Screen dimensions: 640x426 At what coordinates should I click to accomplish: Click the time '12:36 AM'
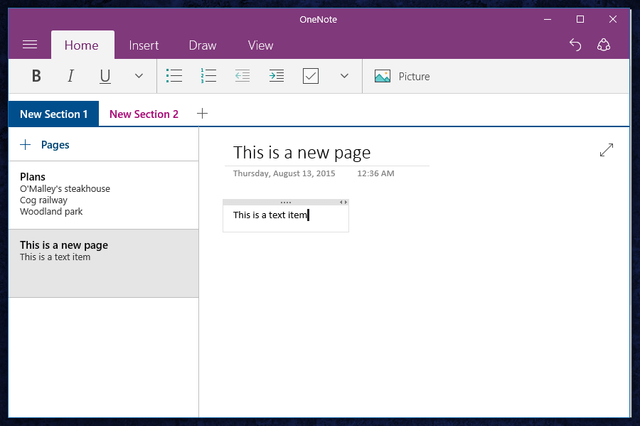(x=376, y=173)
